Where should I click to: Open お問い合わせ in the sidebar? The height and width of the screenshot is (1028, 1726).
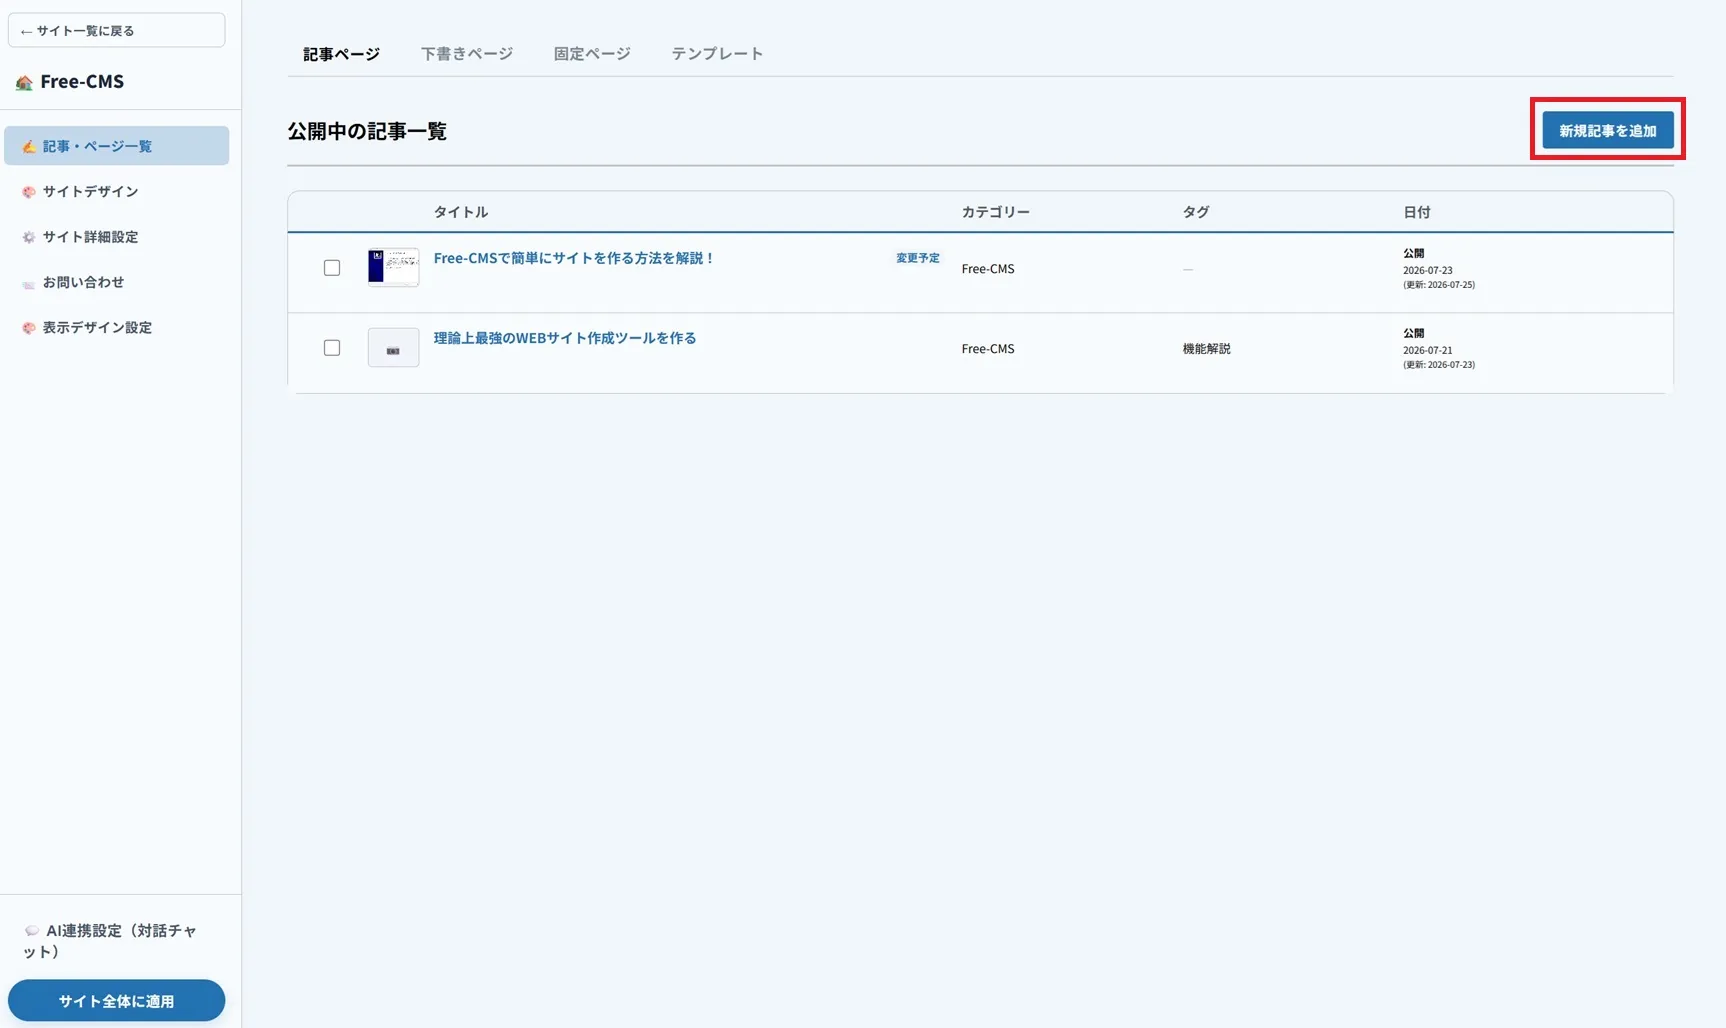117,282
